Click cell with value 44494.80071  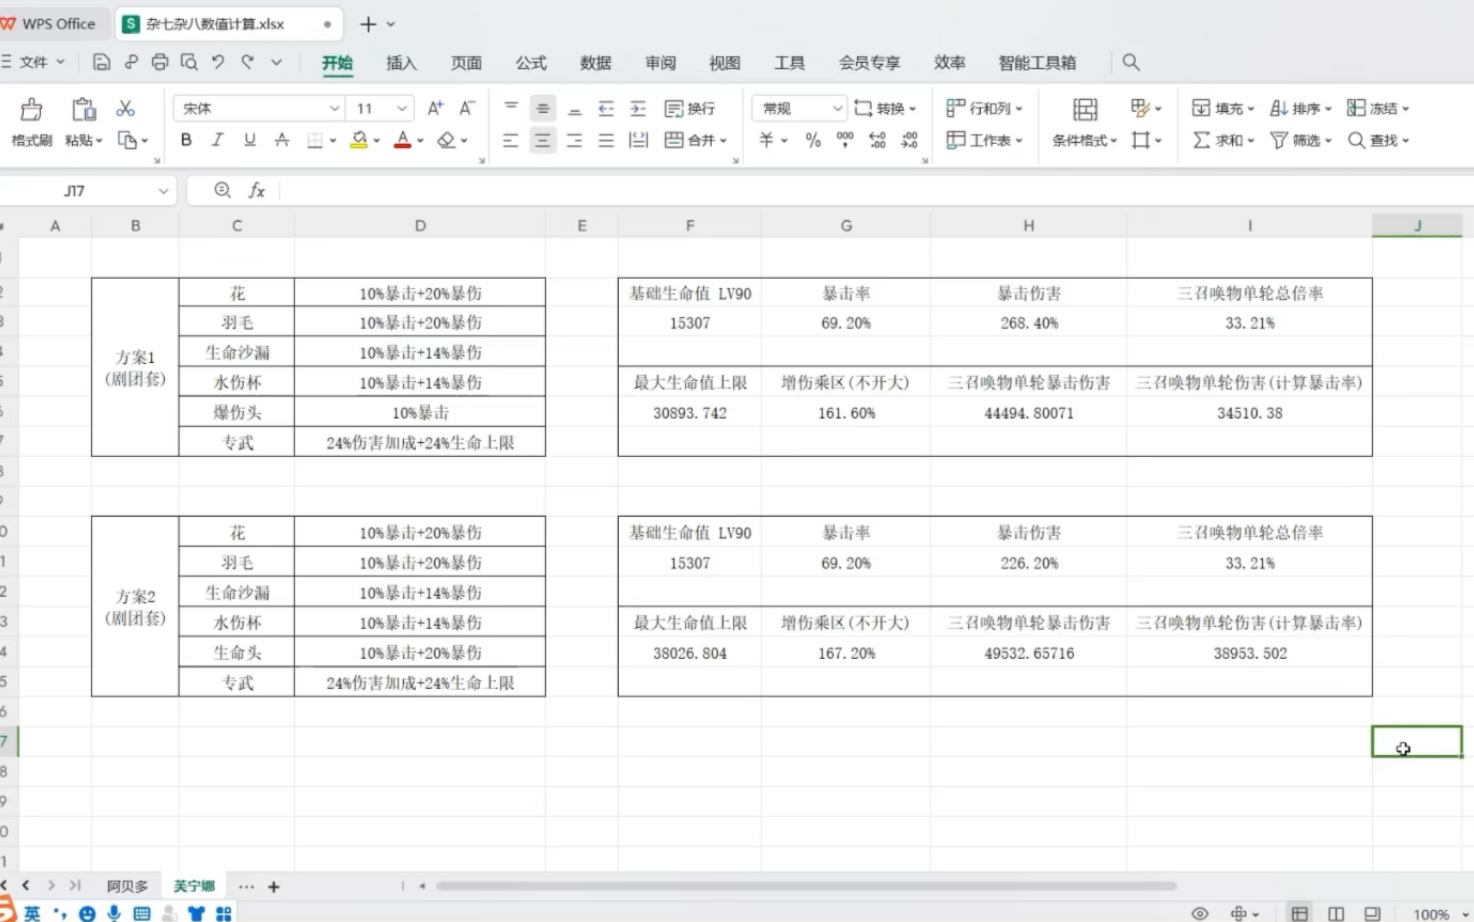(1029, 413)
